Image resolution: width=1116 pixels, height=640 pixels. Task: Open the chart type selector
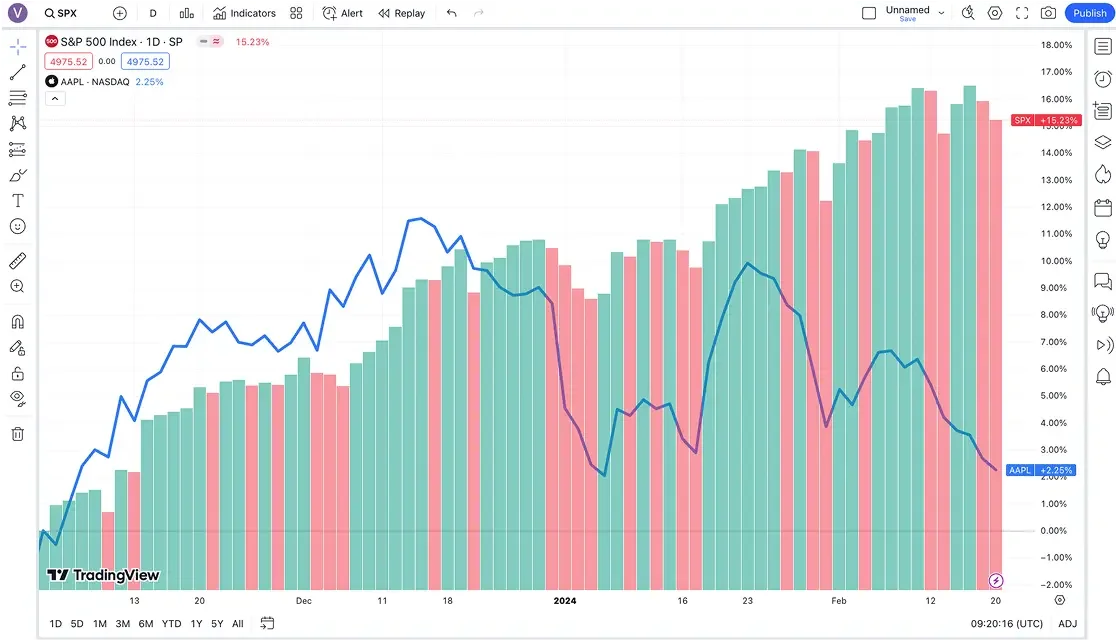click(x=186, y=13)
